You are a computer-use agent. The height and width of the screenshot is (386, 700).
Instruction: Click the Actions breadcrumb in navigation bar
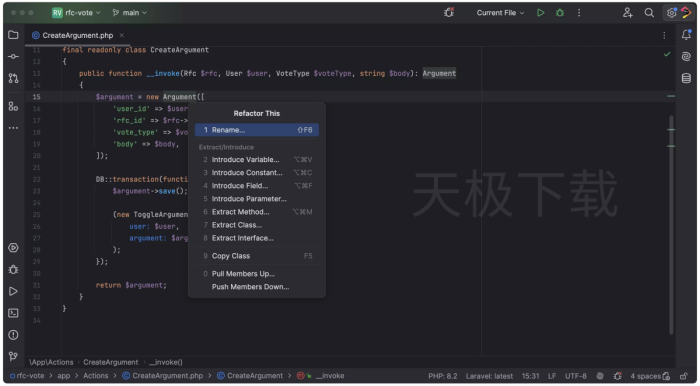pos(96,376)
